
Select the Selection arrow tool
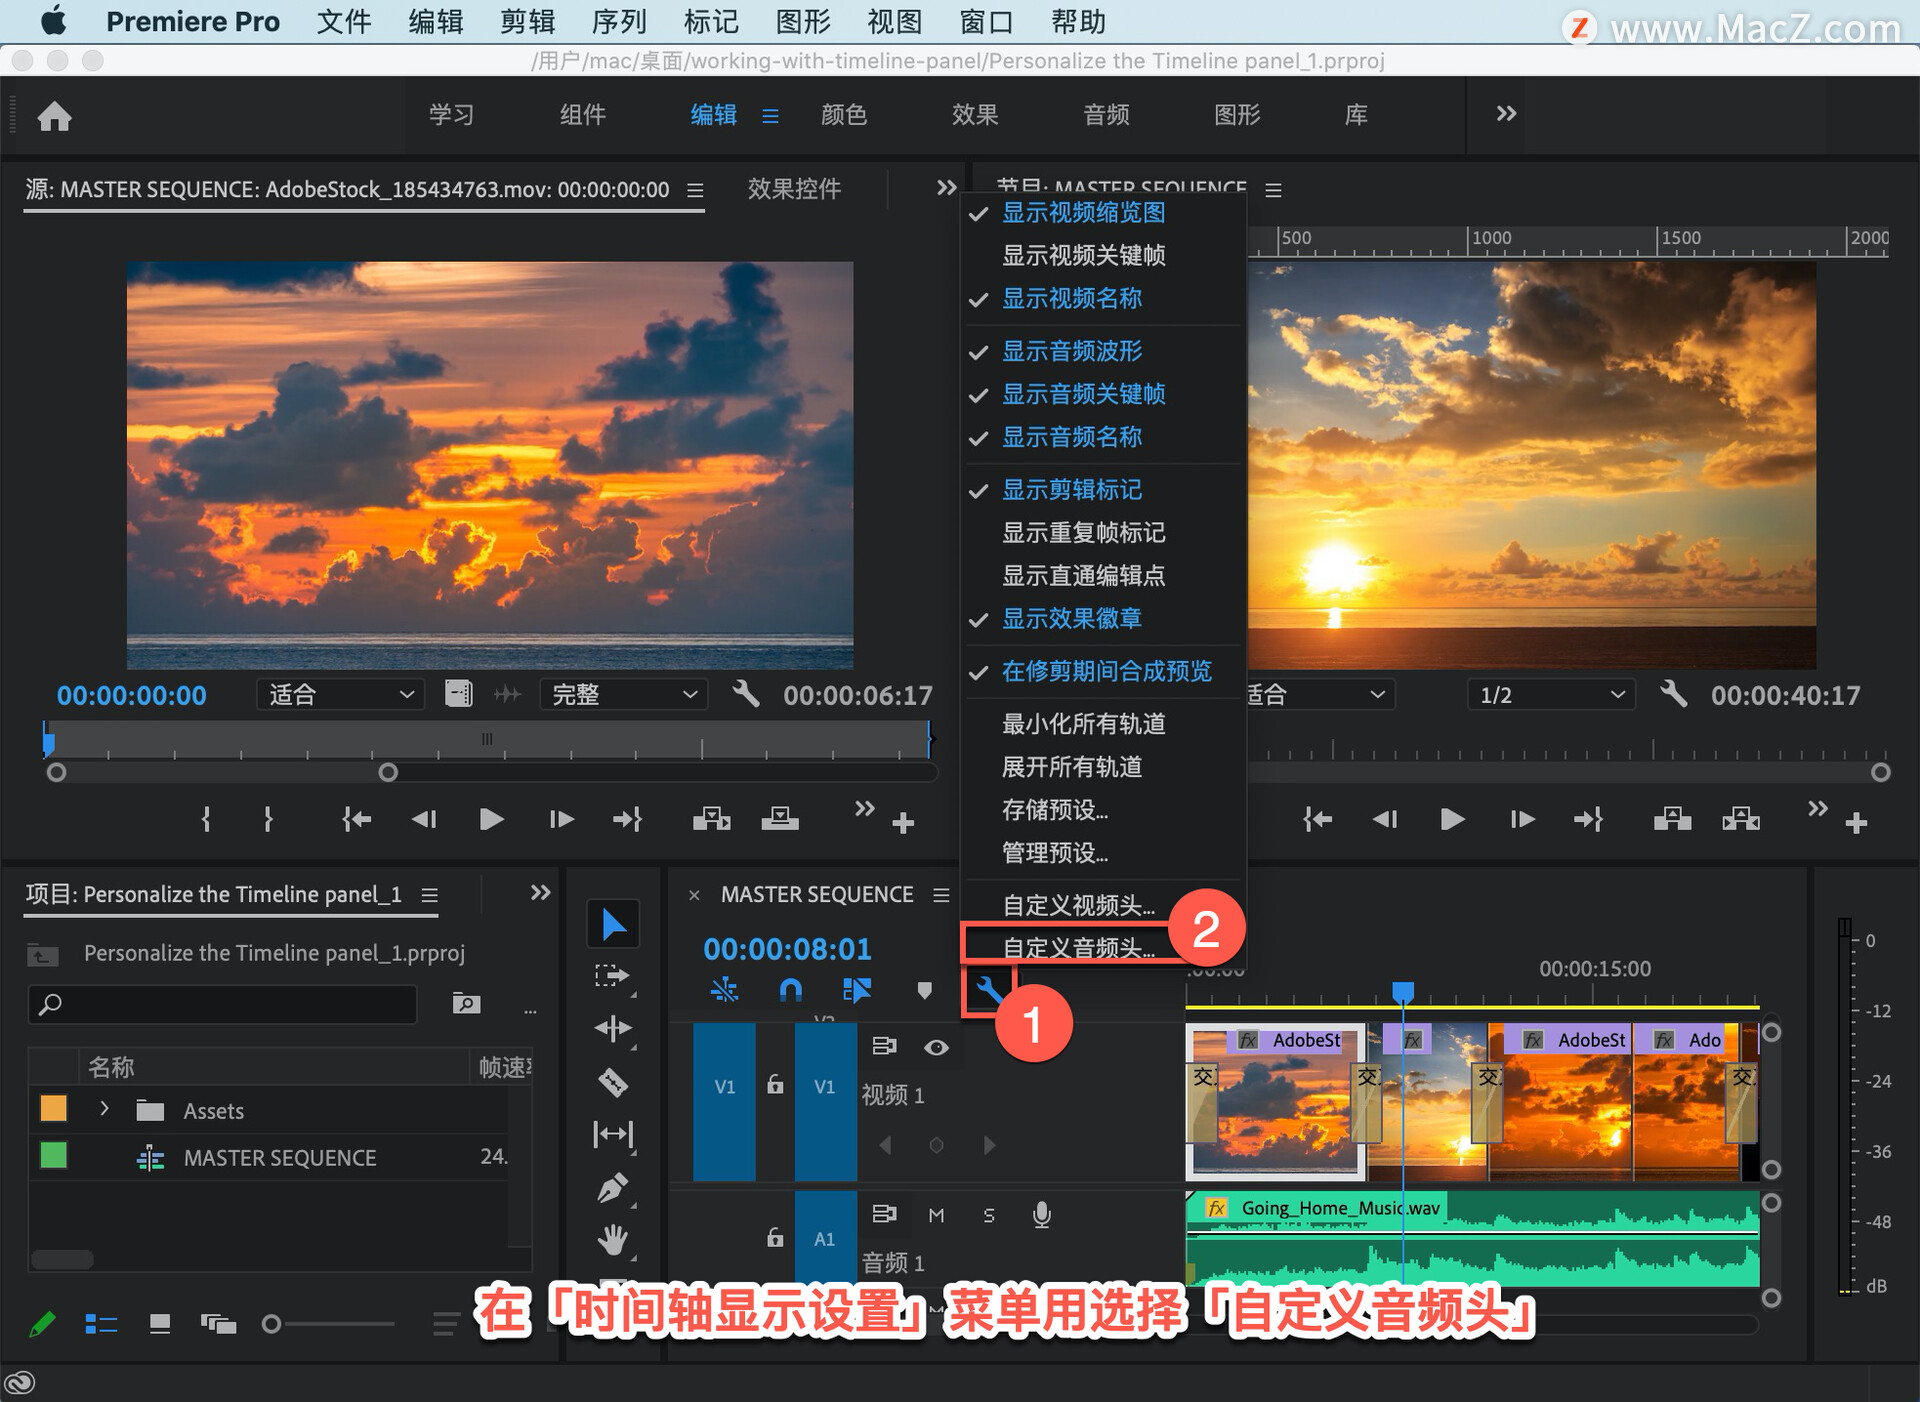point(613,925)
